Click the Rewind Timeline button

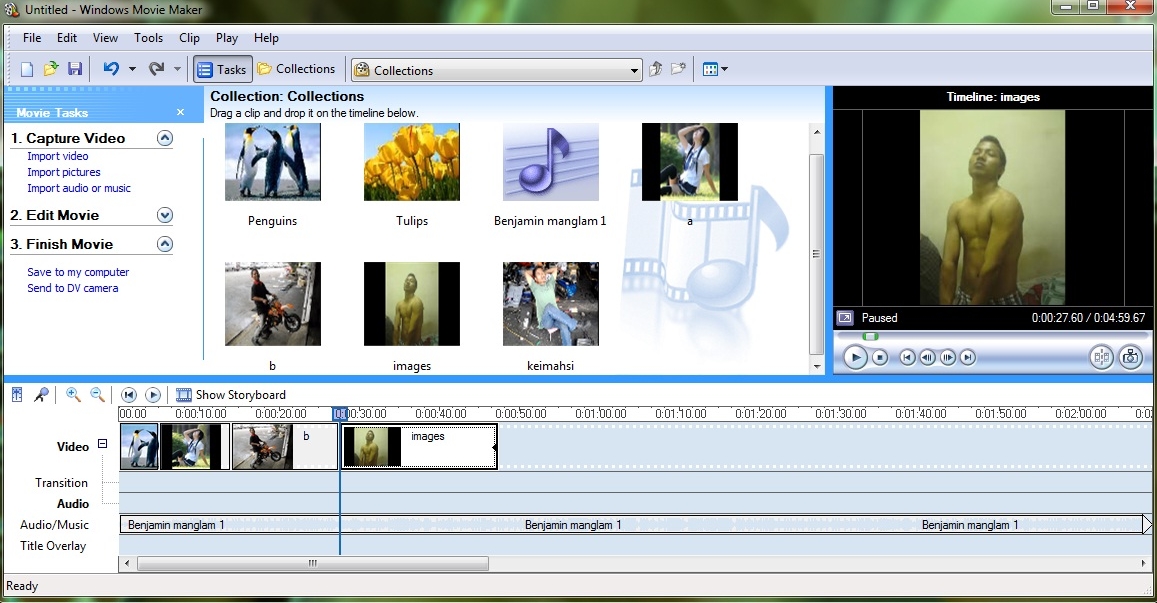(129, 395)
